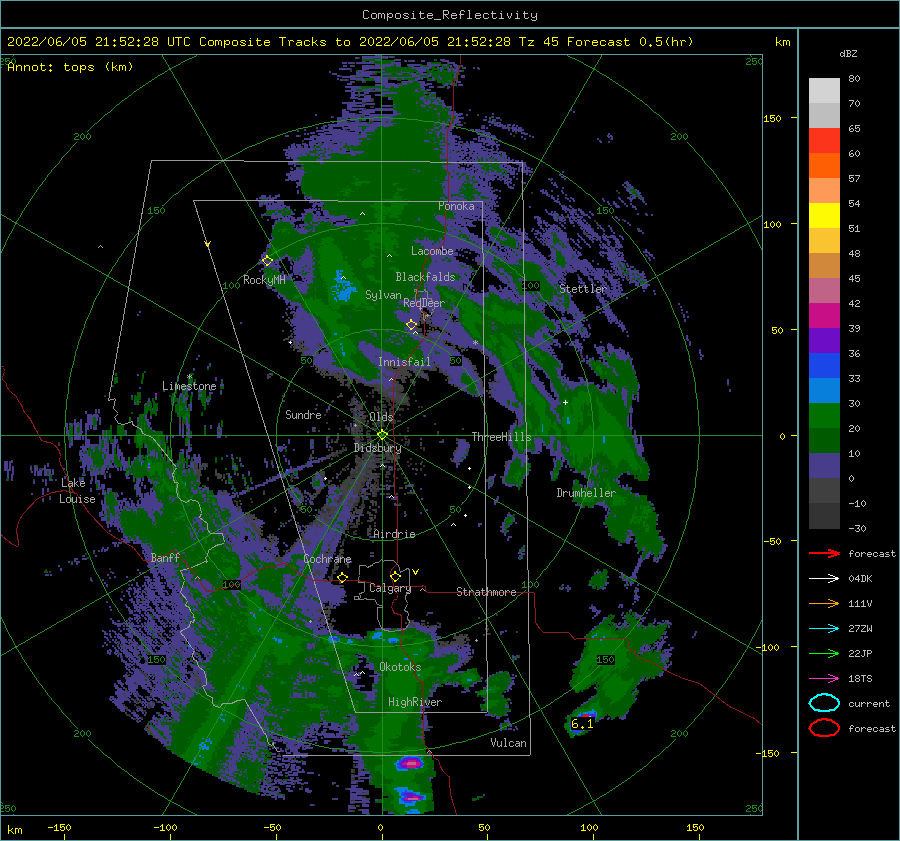Click the lightest gray 70-80 dBZ swatch
This screenshot has width=900, height=841.
(x=824, y=91)
